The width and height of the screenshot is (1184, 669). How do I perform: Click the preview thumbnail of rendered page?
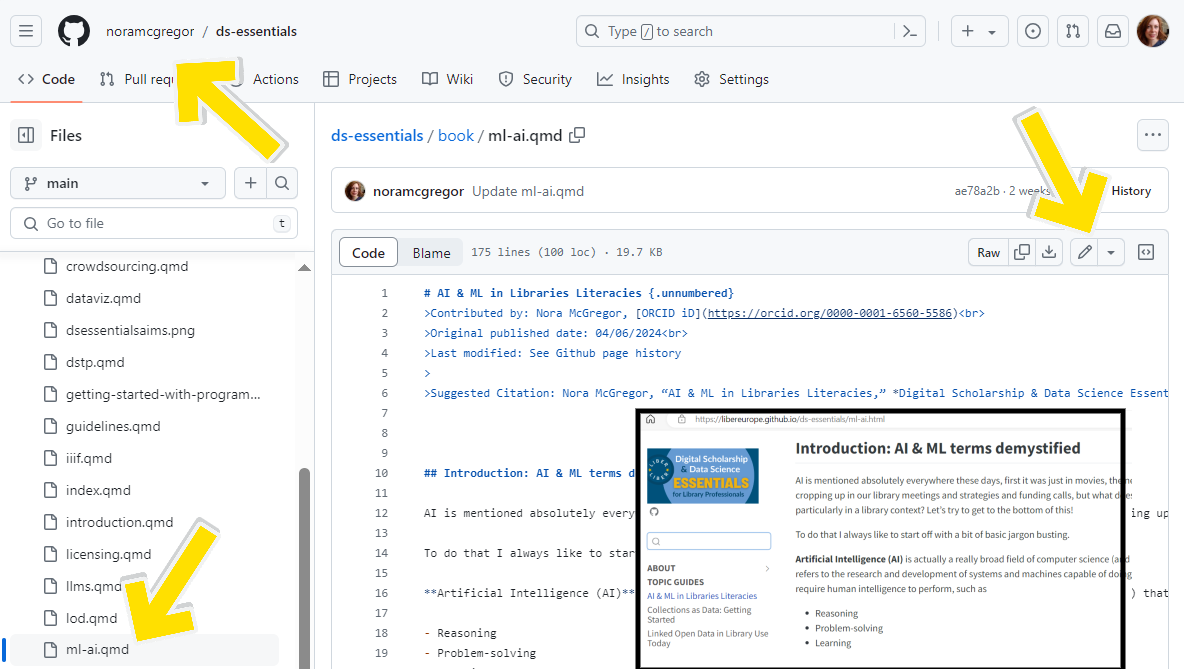click(x=880, y=539)
